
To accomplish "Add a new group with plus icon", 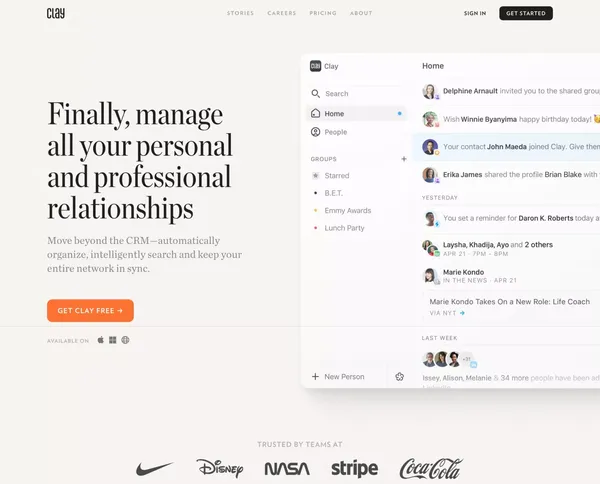I will tap(404, 159).
